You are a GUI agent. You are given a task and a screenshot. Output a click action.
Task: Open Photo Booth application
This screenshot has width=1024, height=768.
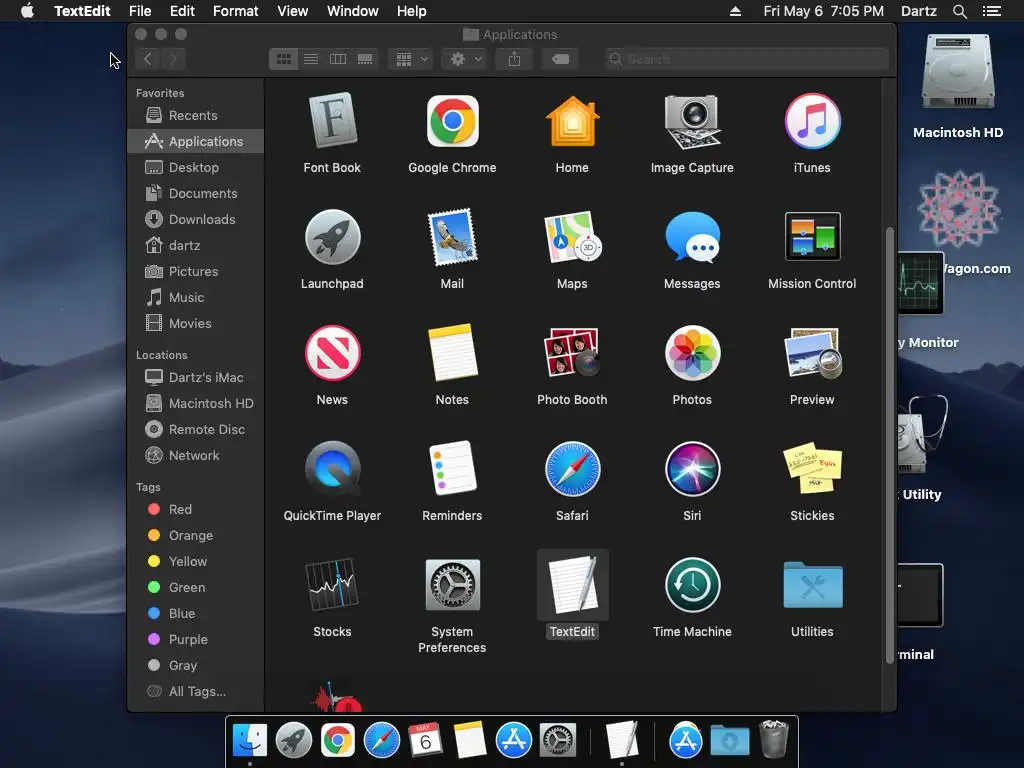tap(572, 353)
